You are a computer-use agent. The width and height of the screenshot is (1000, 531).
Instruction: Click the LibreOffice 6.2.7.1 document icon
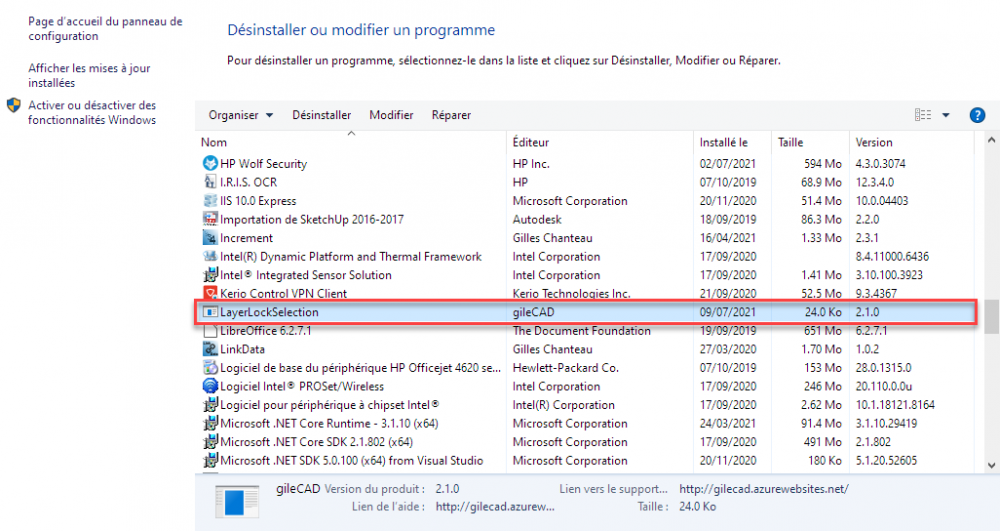tap(210, 331)
